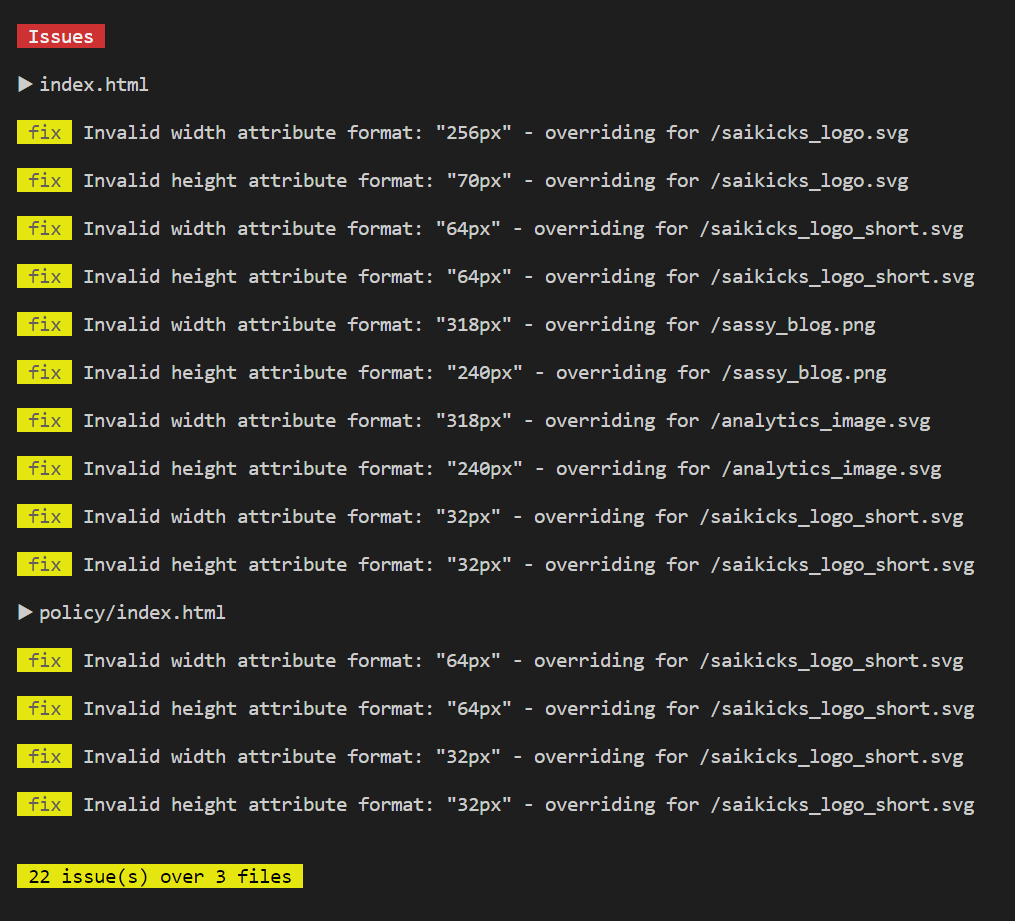Select the policy/index.html file name
Viewport: 1015px width, 921px height.
pos(132,613)
